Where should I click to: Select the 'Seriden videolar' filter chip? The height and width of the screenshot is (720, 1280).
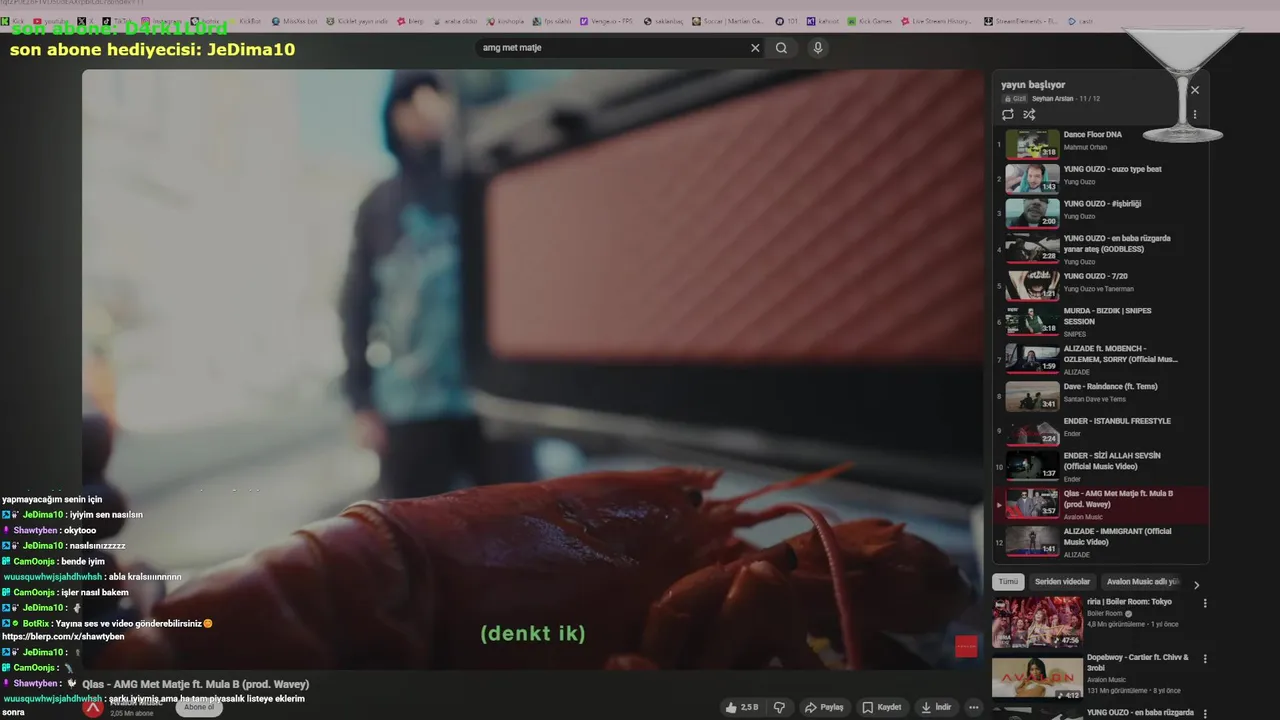tap(1062, 582)
